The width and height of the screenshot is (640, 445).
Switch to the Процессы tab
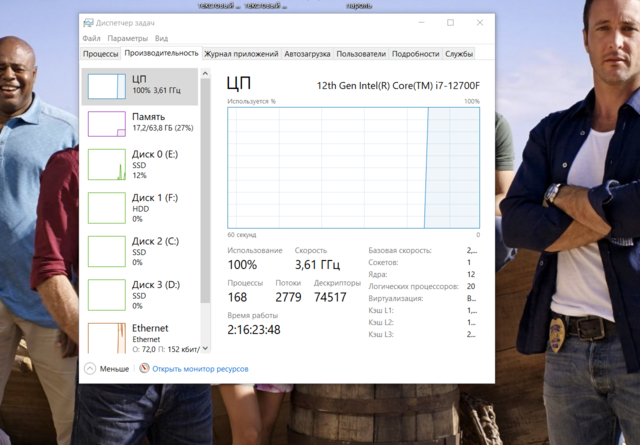101,54
